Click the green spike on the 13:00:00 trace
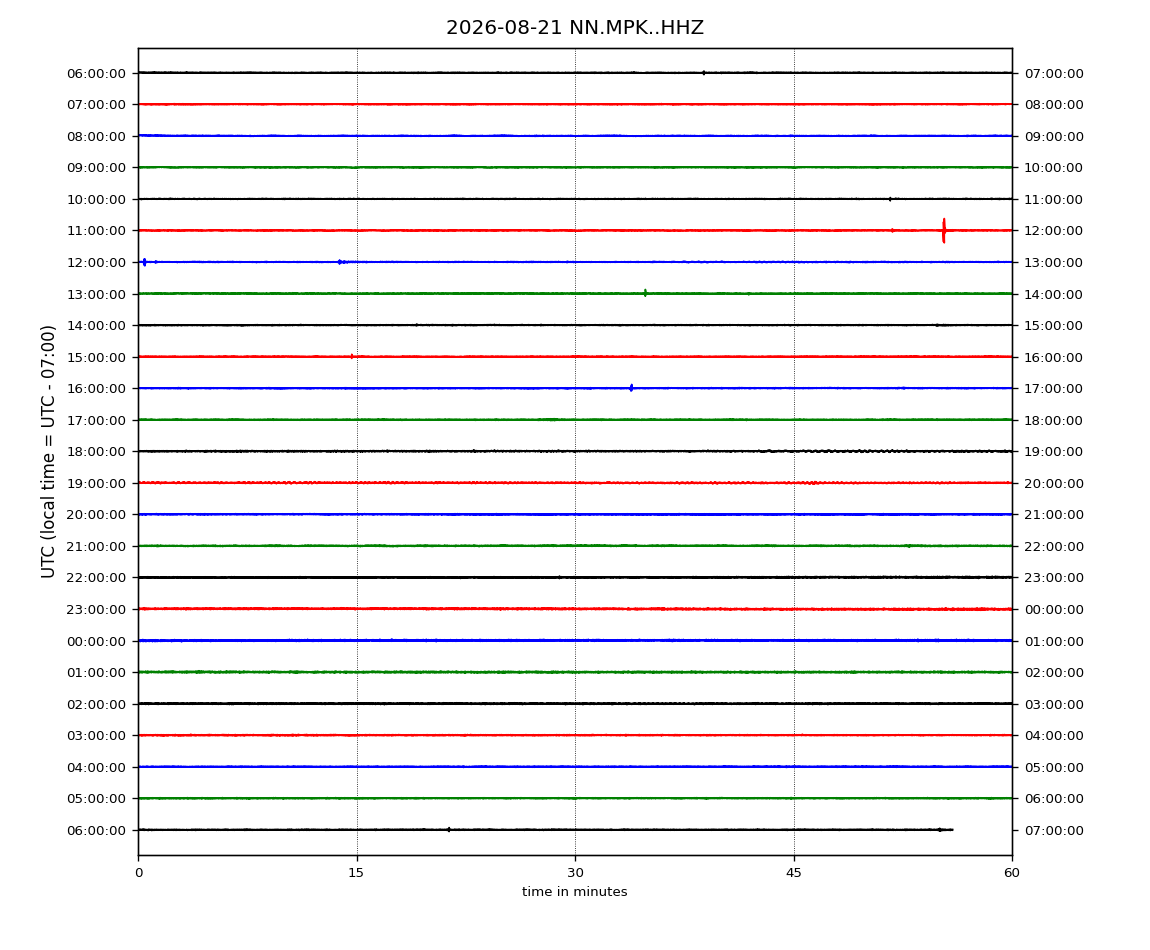The height and width of the screenshot is (950, 1150). tap(645, 293)
